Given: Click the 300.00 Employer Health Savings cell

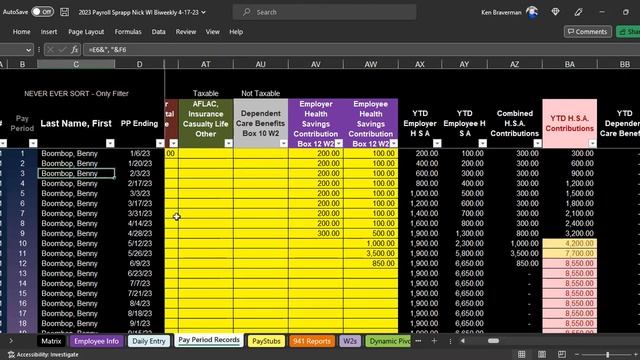Looking at the screenshot, I should point(316,233).
